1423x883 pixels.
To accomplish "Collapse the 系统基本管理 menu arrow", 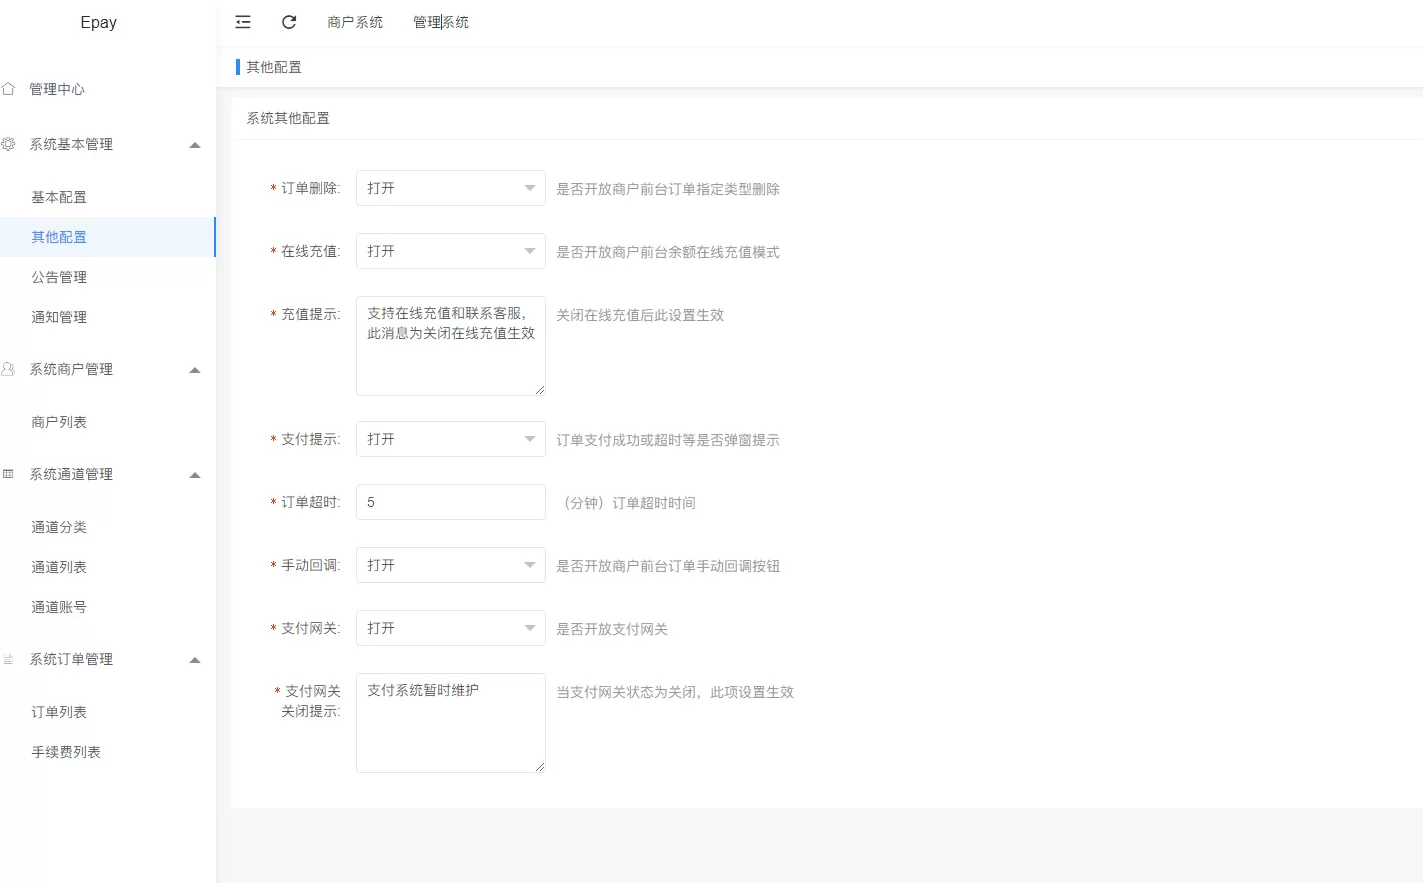I will 195,145.
